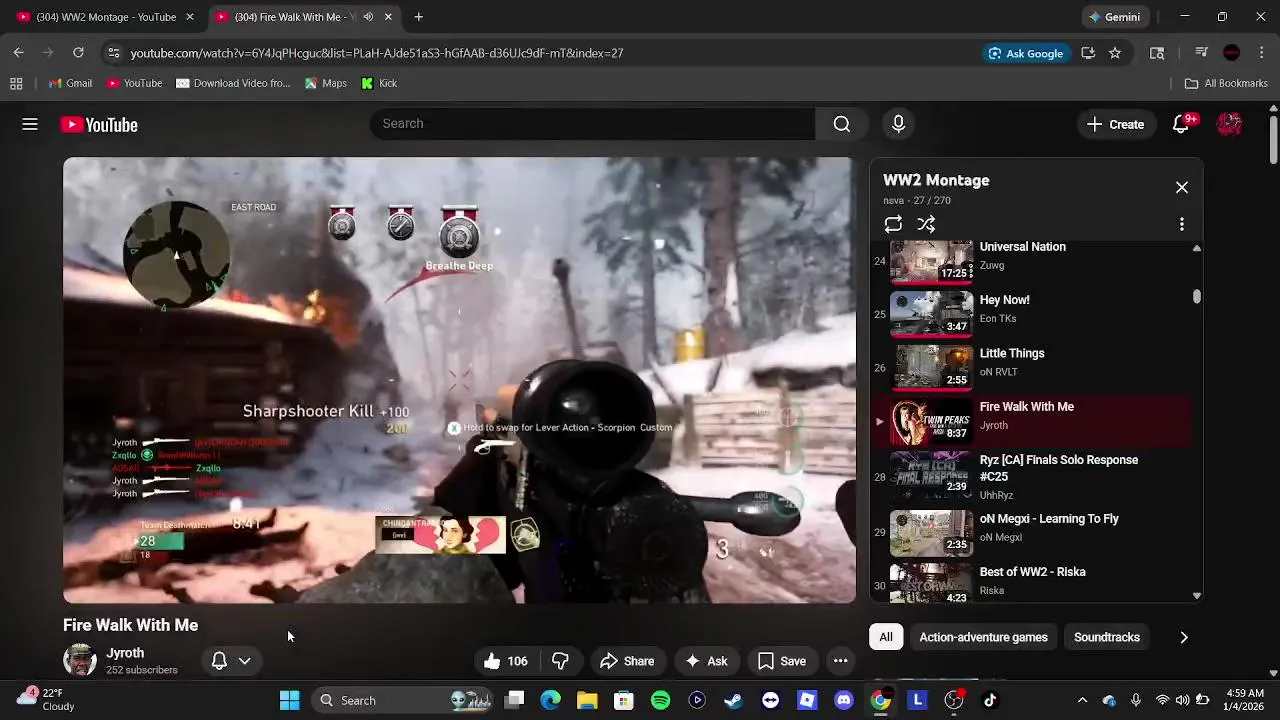The height and width of the screenshot is (720, 1280).
Task: Select the All filter chip
Action: coord(886,637)
